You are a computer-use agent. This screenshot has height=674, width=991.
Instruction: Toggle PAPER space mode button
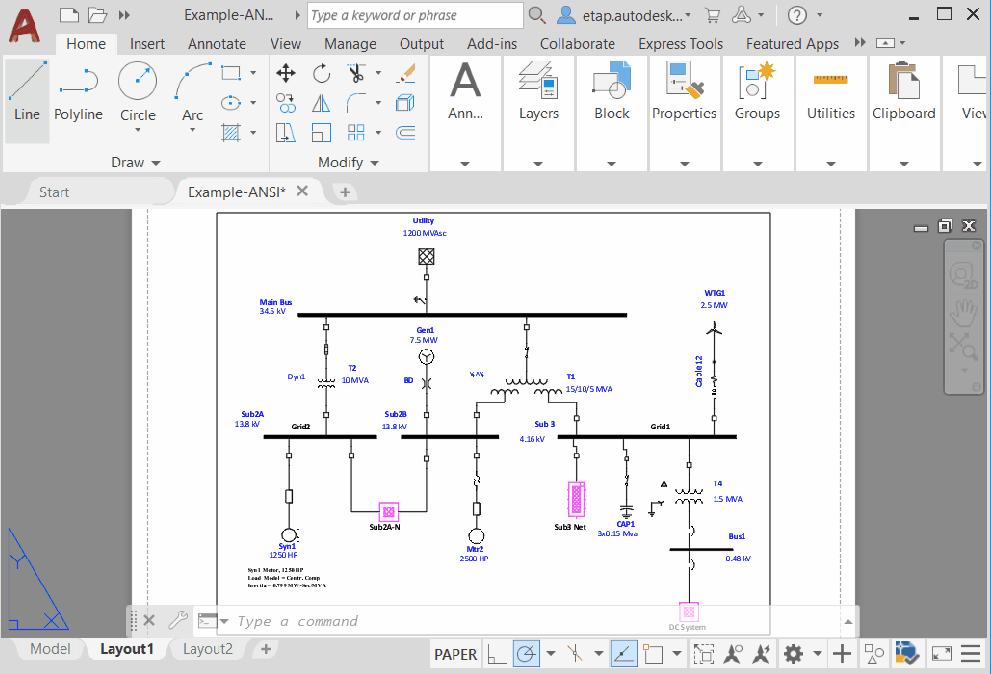click(x=455, y=654)
